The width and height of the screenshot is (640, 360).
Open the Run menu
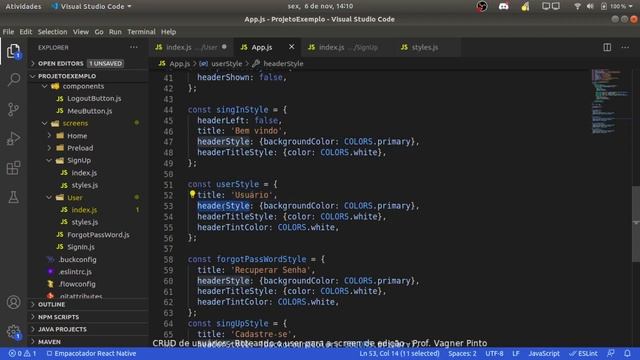point(115,32)
